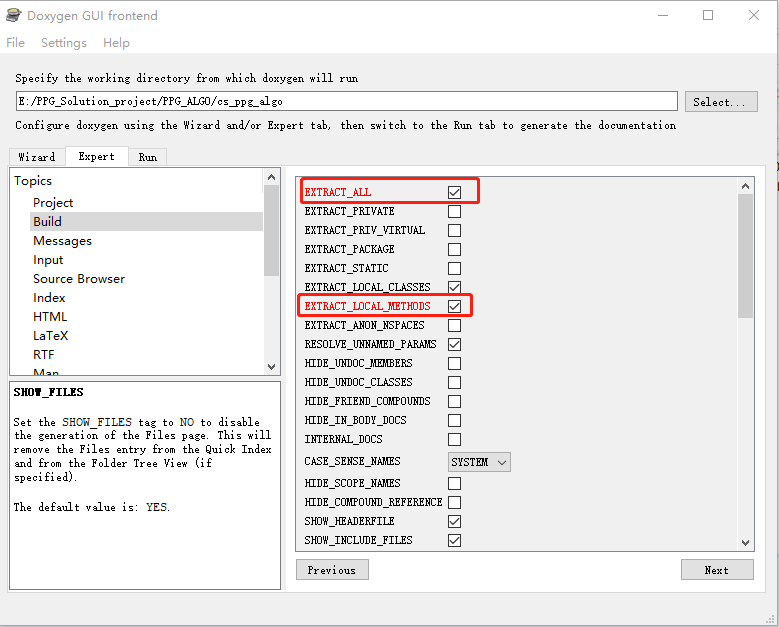Select the HTML topic
This screenshot has height=627, width=779.
50,317
